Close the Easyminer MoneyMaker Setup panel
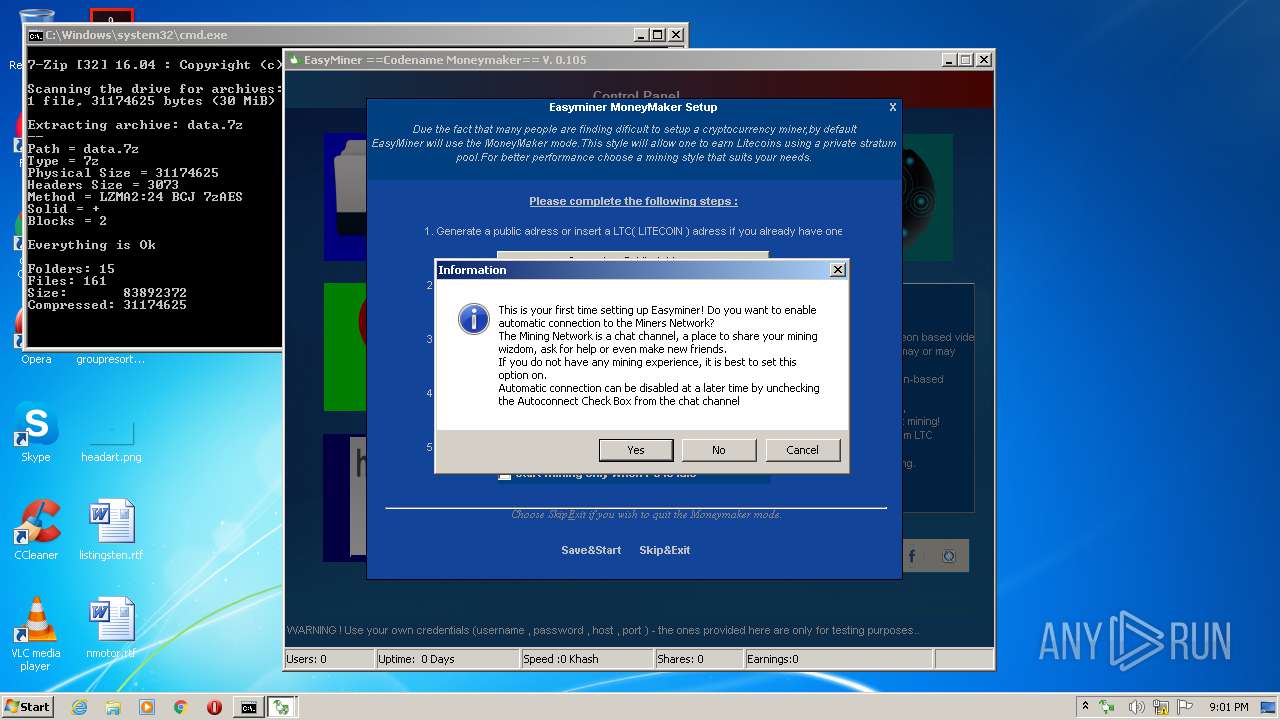 [x=893, y=107]
